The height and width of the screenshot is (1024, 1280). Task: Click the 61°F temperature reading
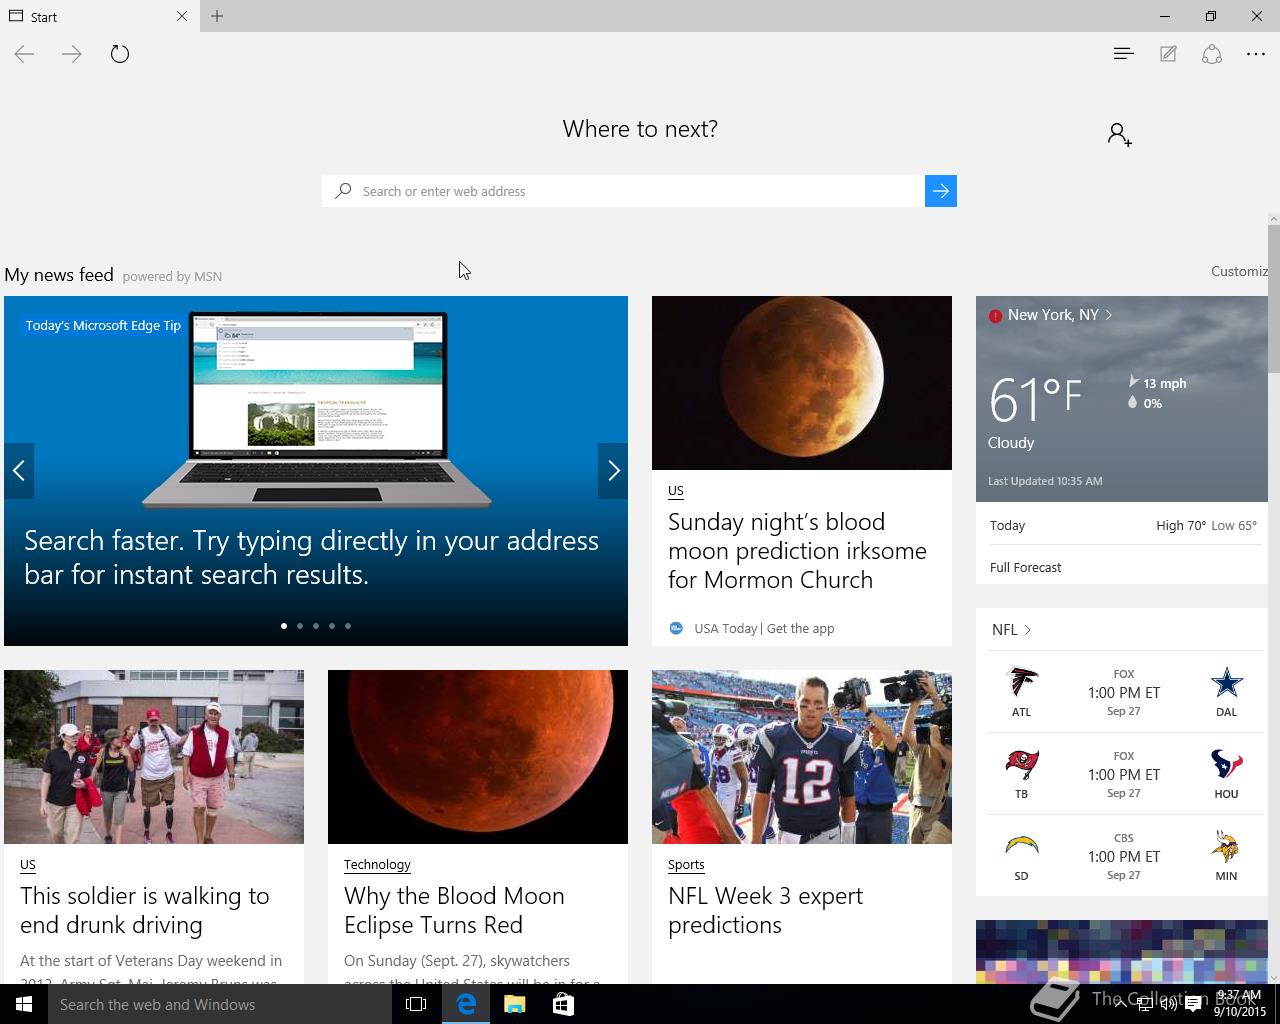(1035, 399)
